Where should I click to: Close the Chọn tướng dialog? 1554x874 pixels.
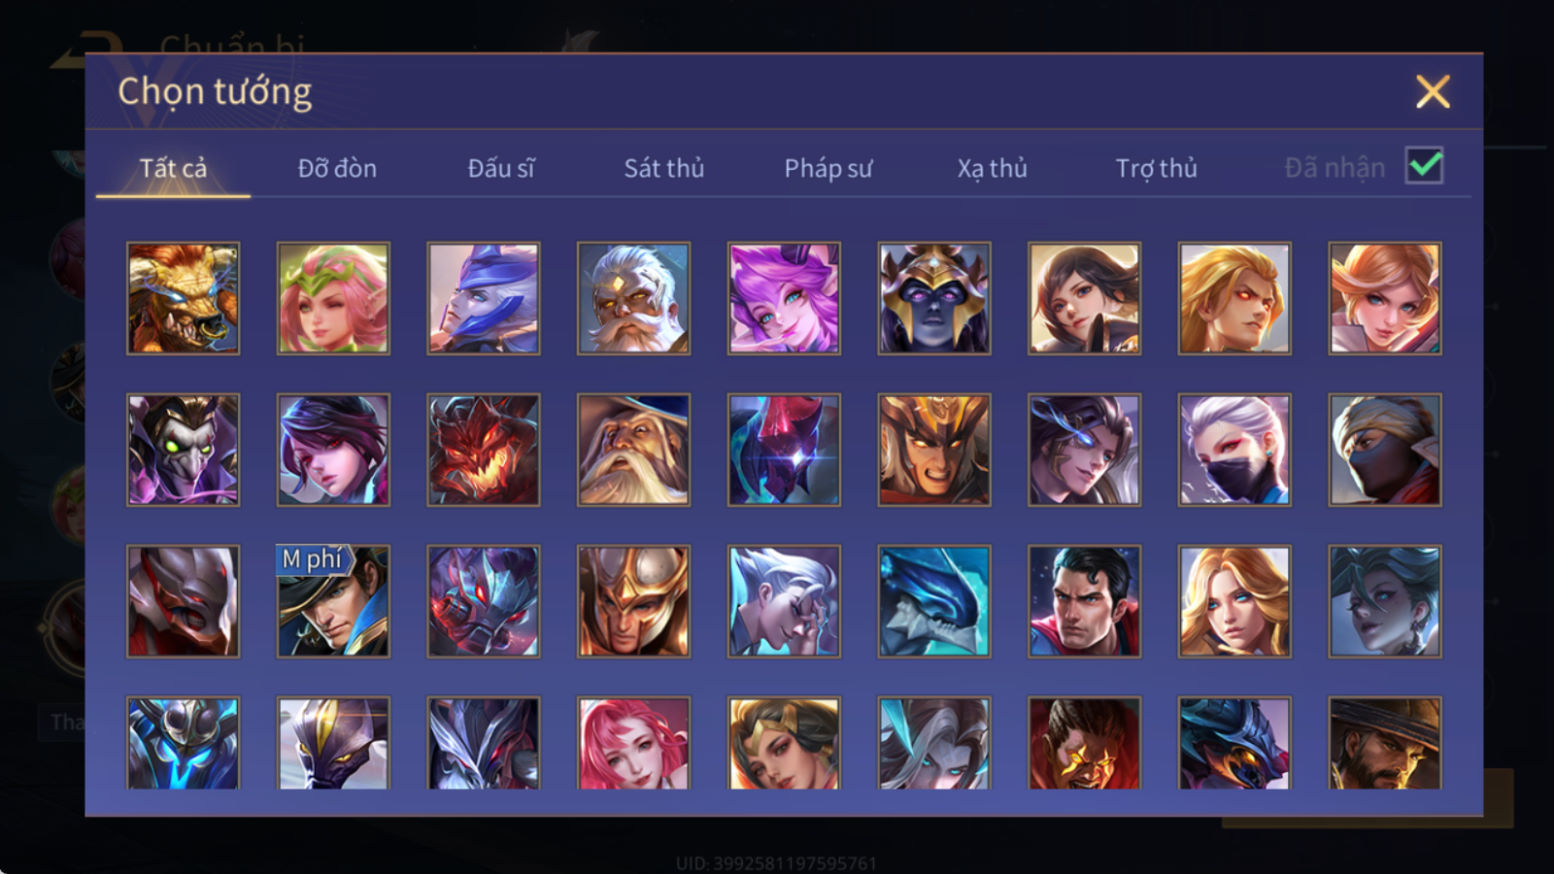tap(1432, 92)
